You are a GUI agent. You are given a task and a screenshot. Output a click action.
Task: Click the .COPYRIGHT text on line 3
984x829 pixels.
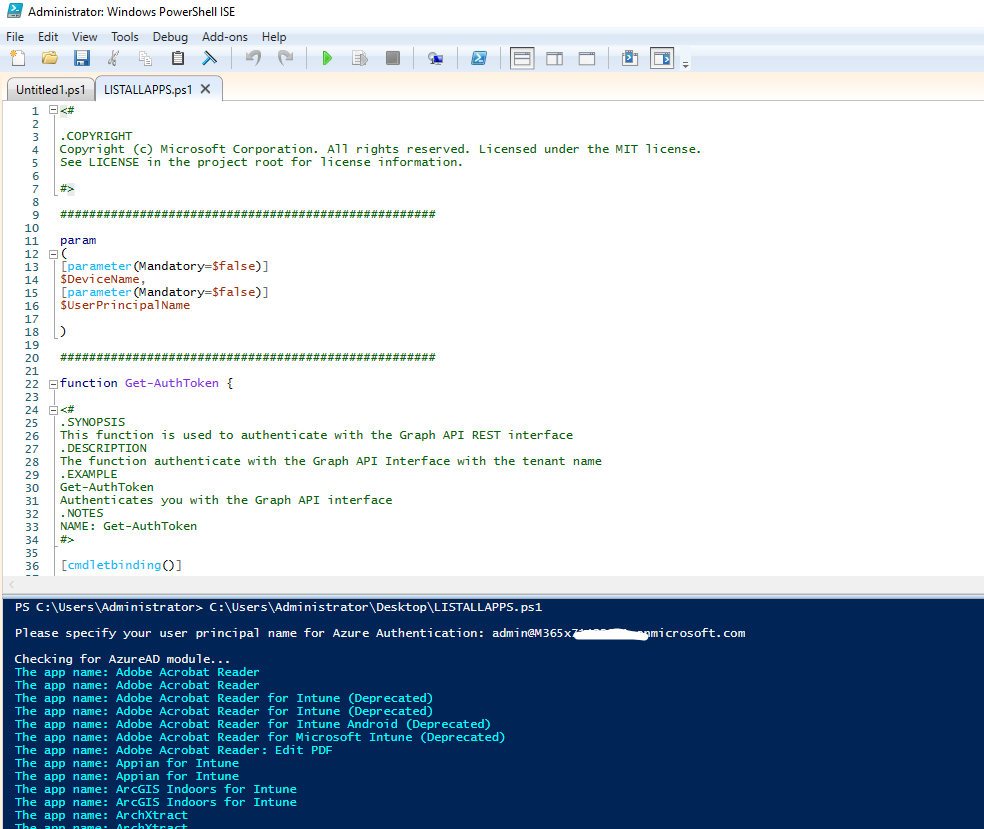point(96,136)
